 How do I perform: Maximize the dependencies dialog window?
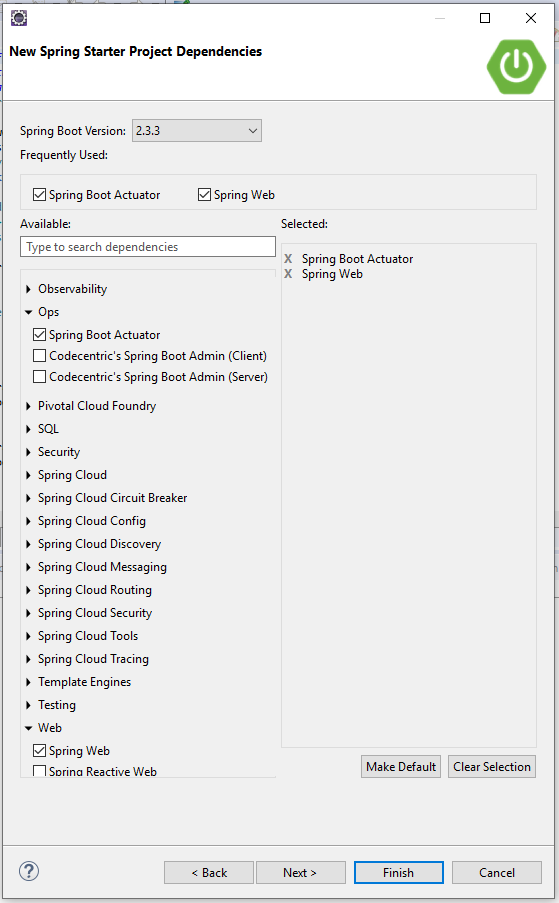click(x=485, y=18)
